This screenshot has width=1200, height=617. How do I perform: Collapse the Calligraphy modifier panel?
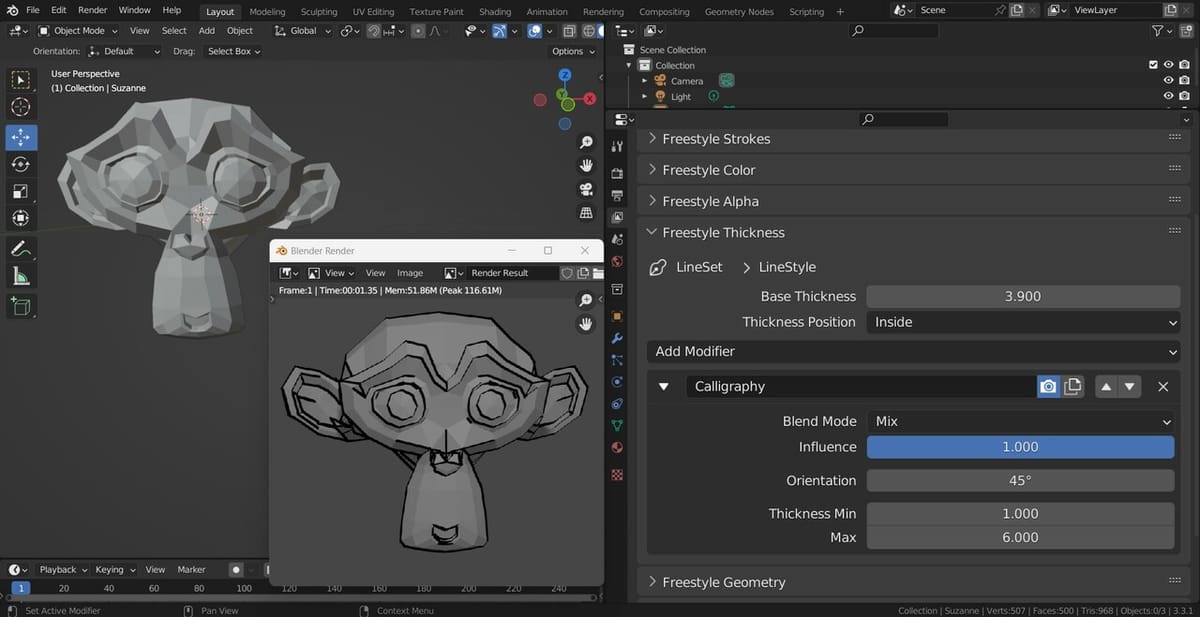[663, 386]
